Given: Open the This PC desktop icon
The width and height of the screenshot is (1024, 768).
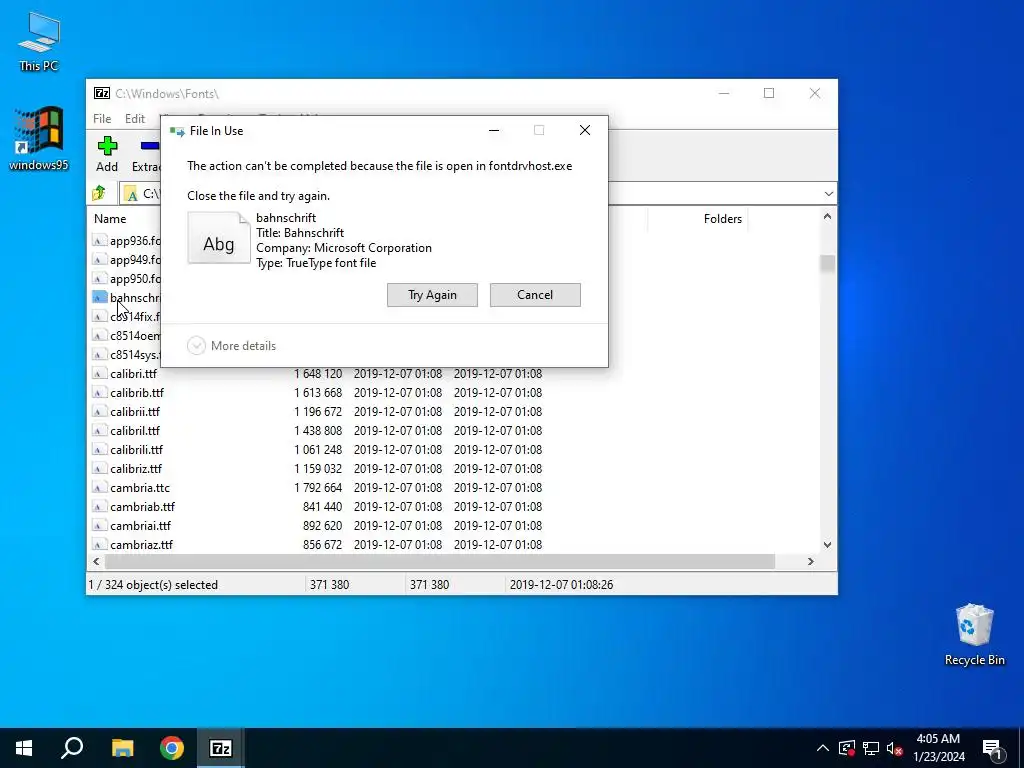Looking at the screenshot, I should [39, 42].
